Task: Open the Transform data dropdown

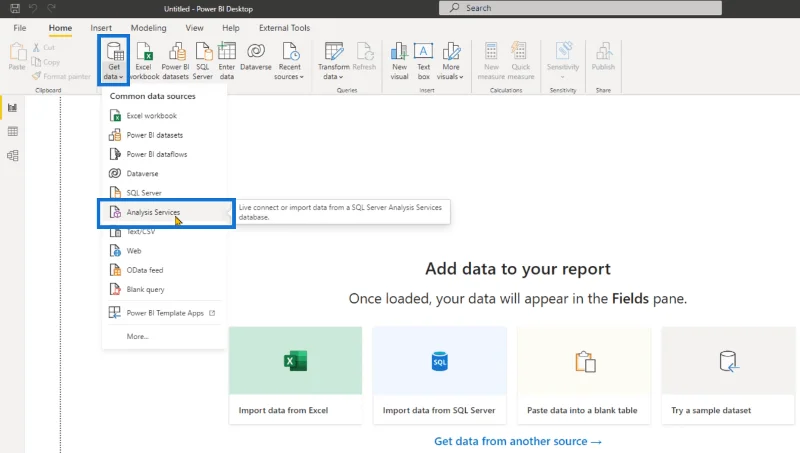Action: [334, 61]
